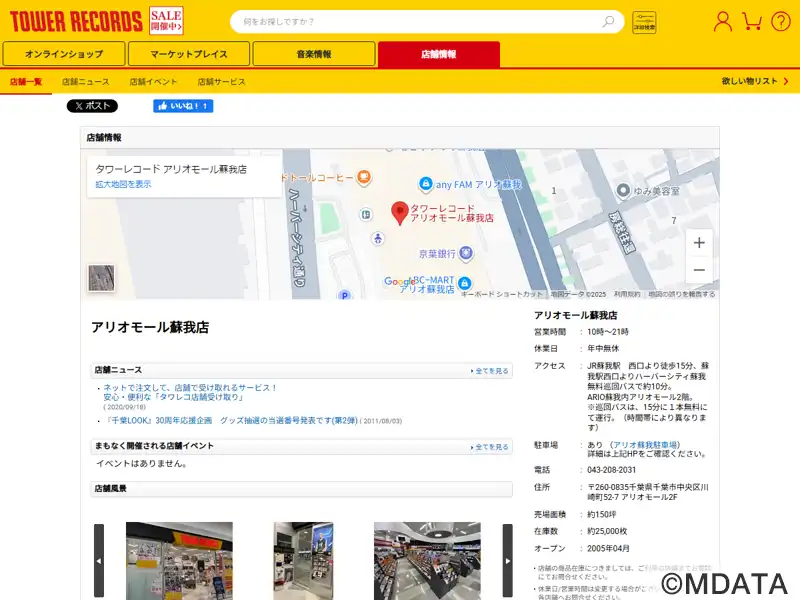Click phone number 043-208-2031
Viewport: 800px width, 600px height.
coord(612,470)
